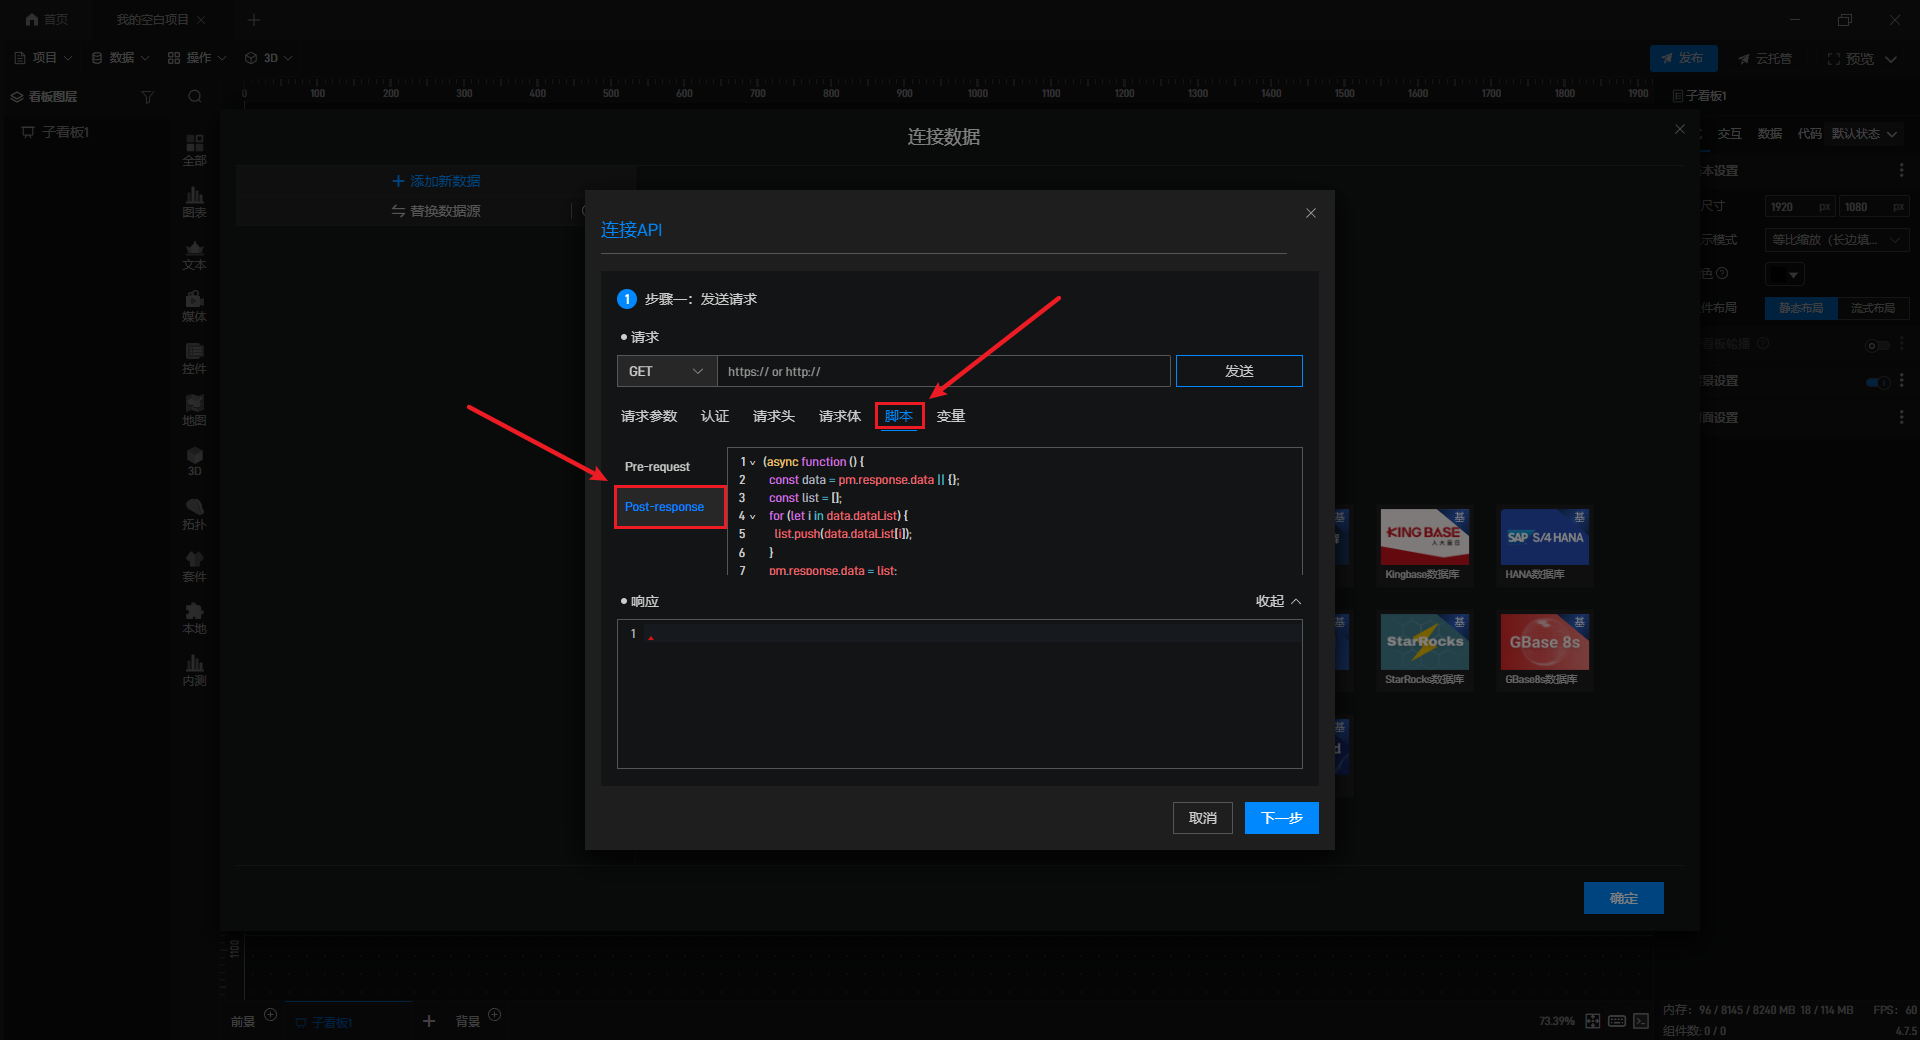Open a new project tab with the plus icon
This screenshot has height=1040, width=1920.
(x=253, y=20)
